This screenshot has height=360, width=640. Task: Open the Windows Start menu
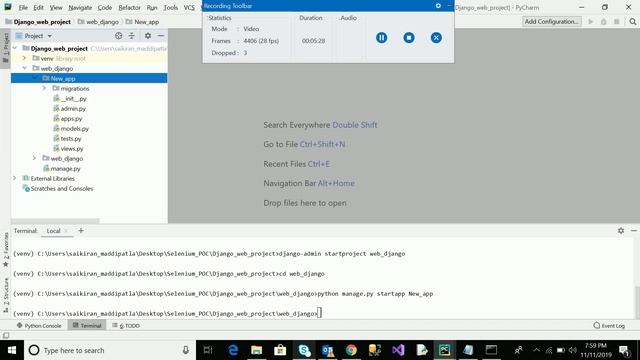[x=12, y=350]
